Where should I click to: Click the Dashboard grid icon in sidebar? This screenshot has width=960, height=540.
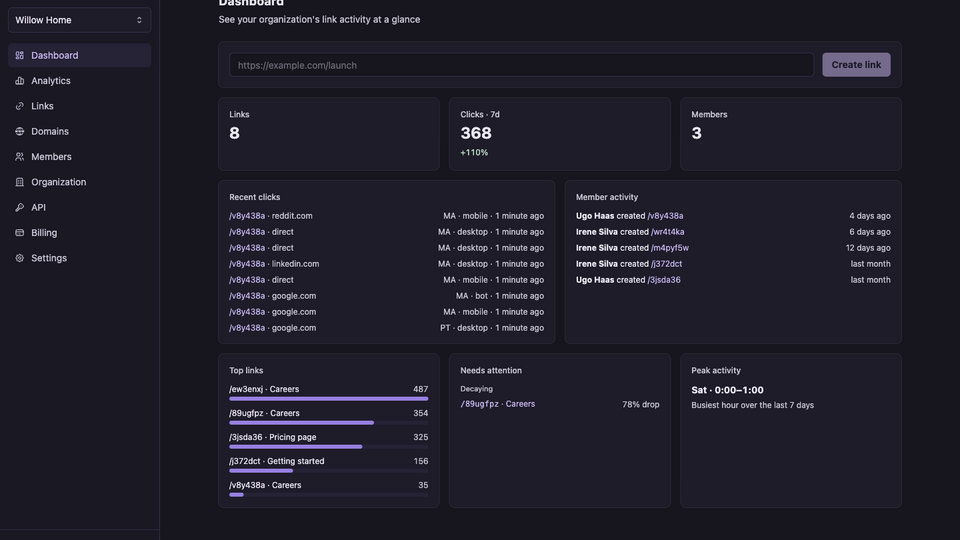click(x=20, y=55)
